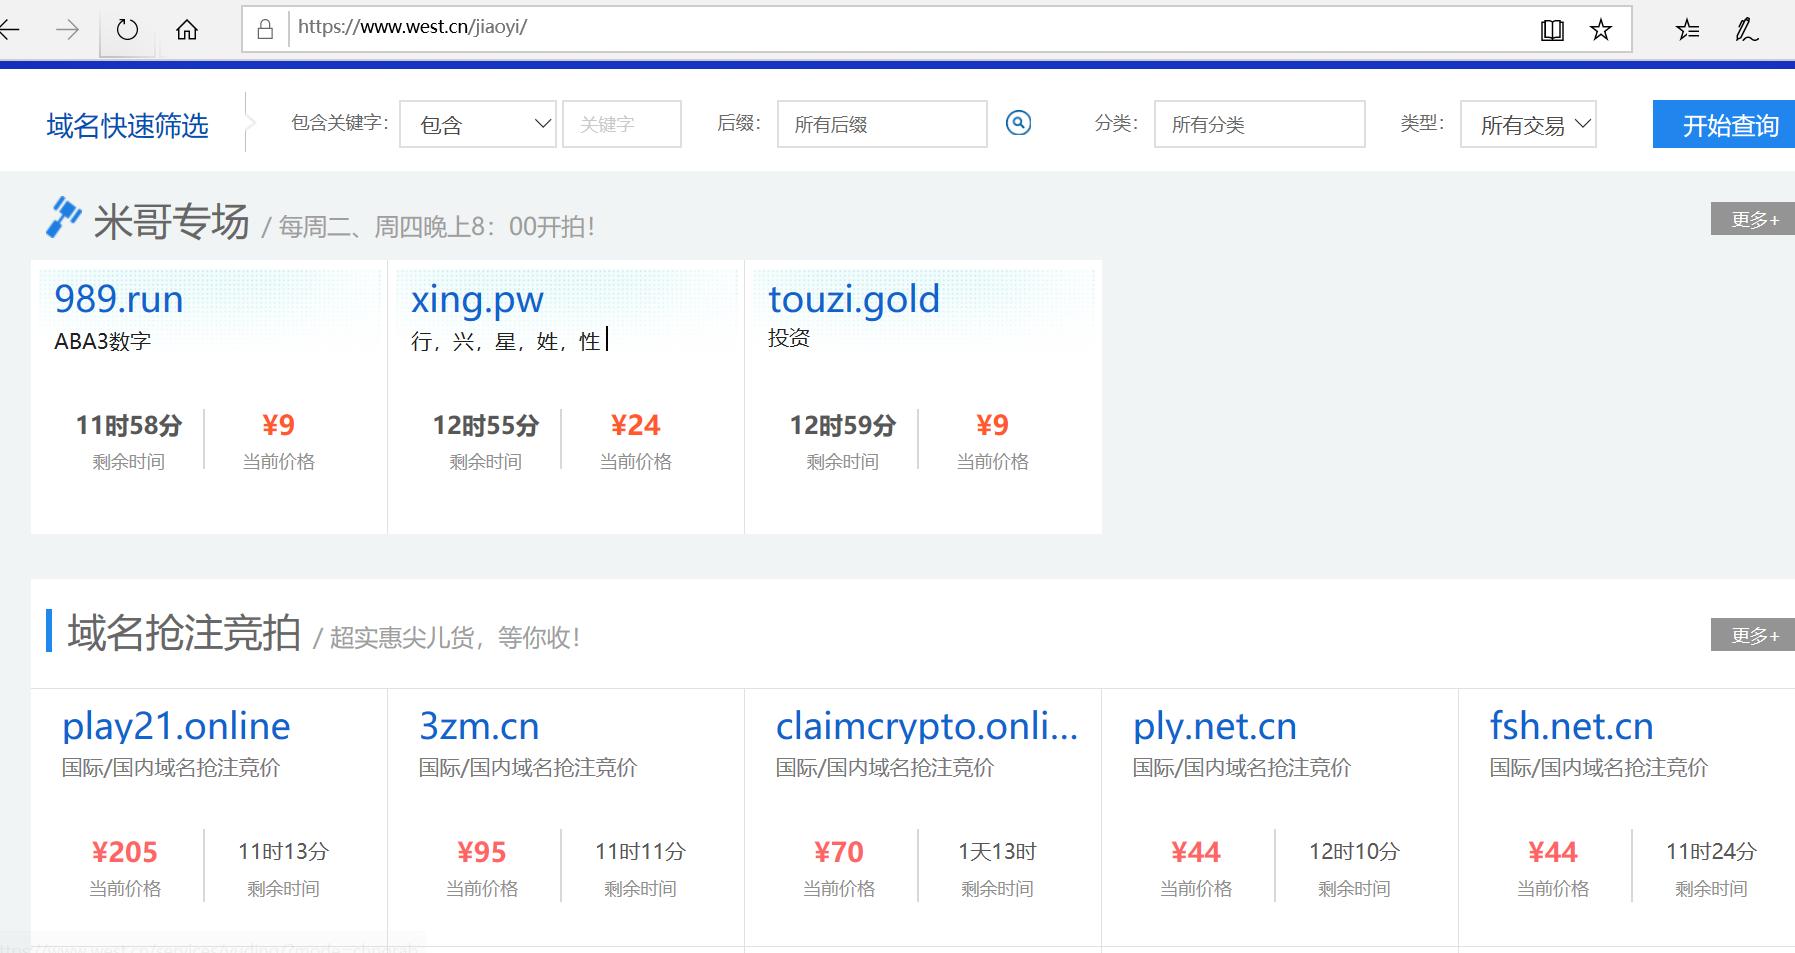
Task: Click 国际/国内域名抢注竞价 under ply.net.cn
Action: click(x=1242, y=768)
